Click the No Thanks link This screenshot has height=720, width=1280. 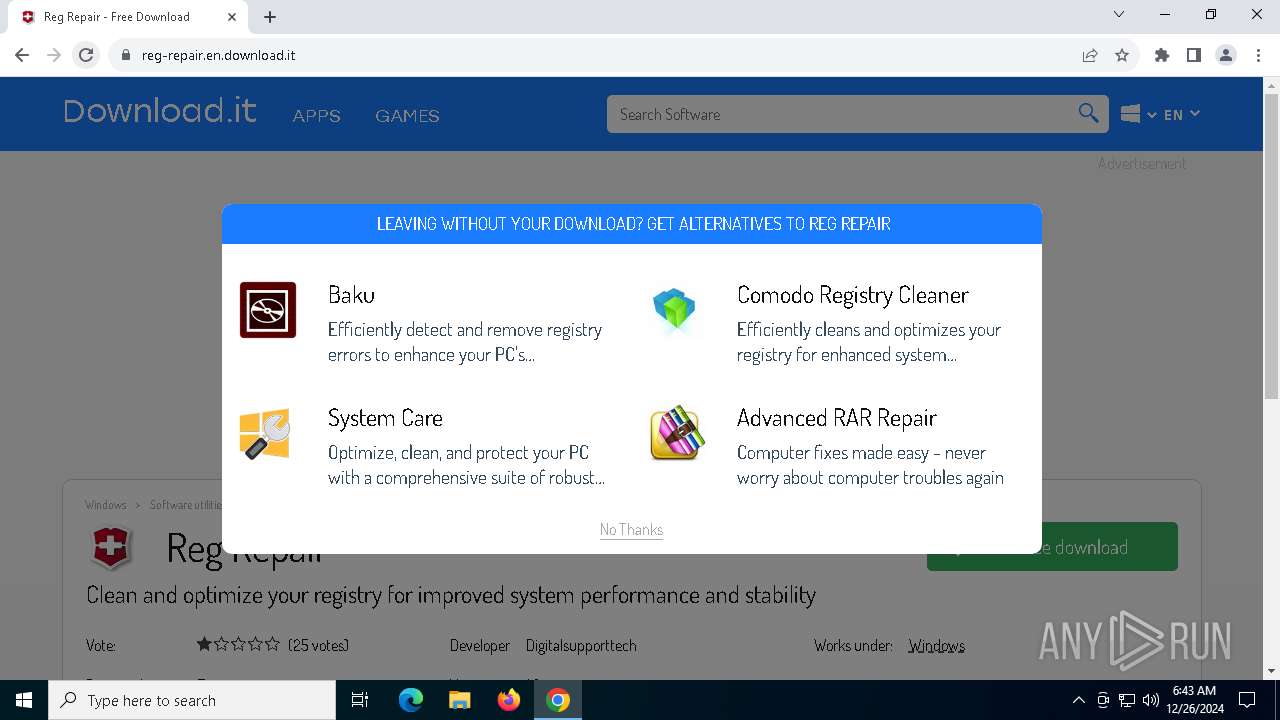click(x=631, y=529)
